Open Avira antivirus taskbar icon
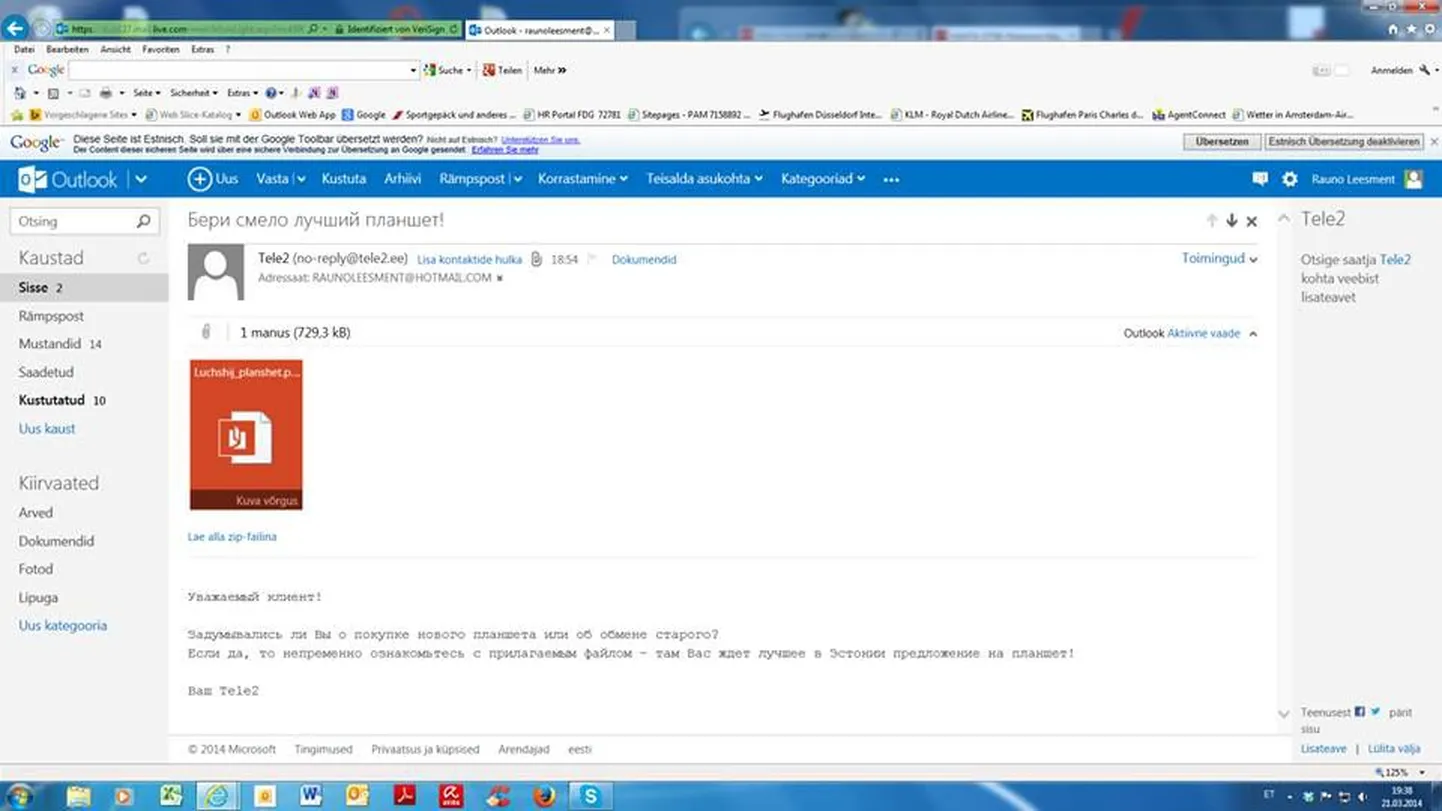The height and width of the screenshot is (811, 1442). tap(451, 796)
